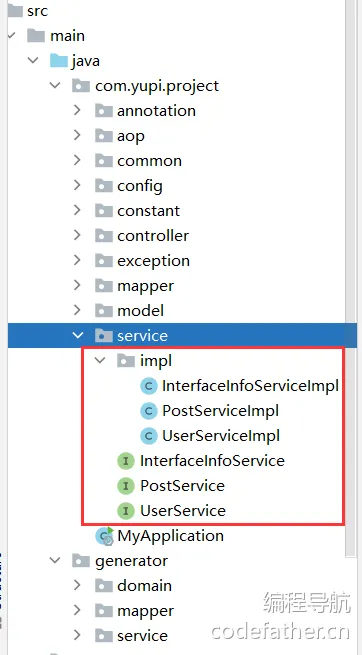Select the InterfaceInfoService file name
The image size is (362, 655).
pyautogui.click(x=212, y=461)
